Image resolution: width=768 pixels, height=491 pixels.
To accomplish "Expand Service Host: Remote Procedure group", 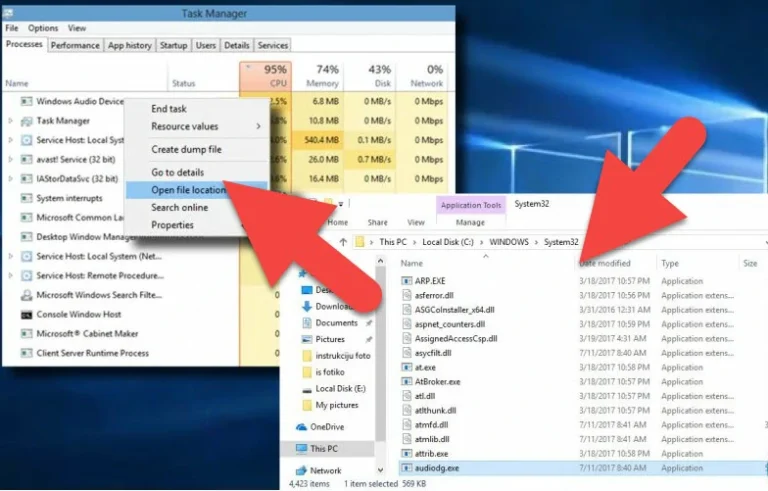I will pos(11,276).
